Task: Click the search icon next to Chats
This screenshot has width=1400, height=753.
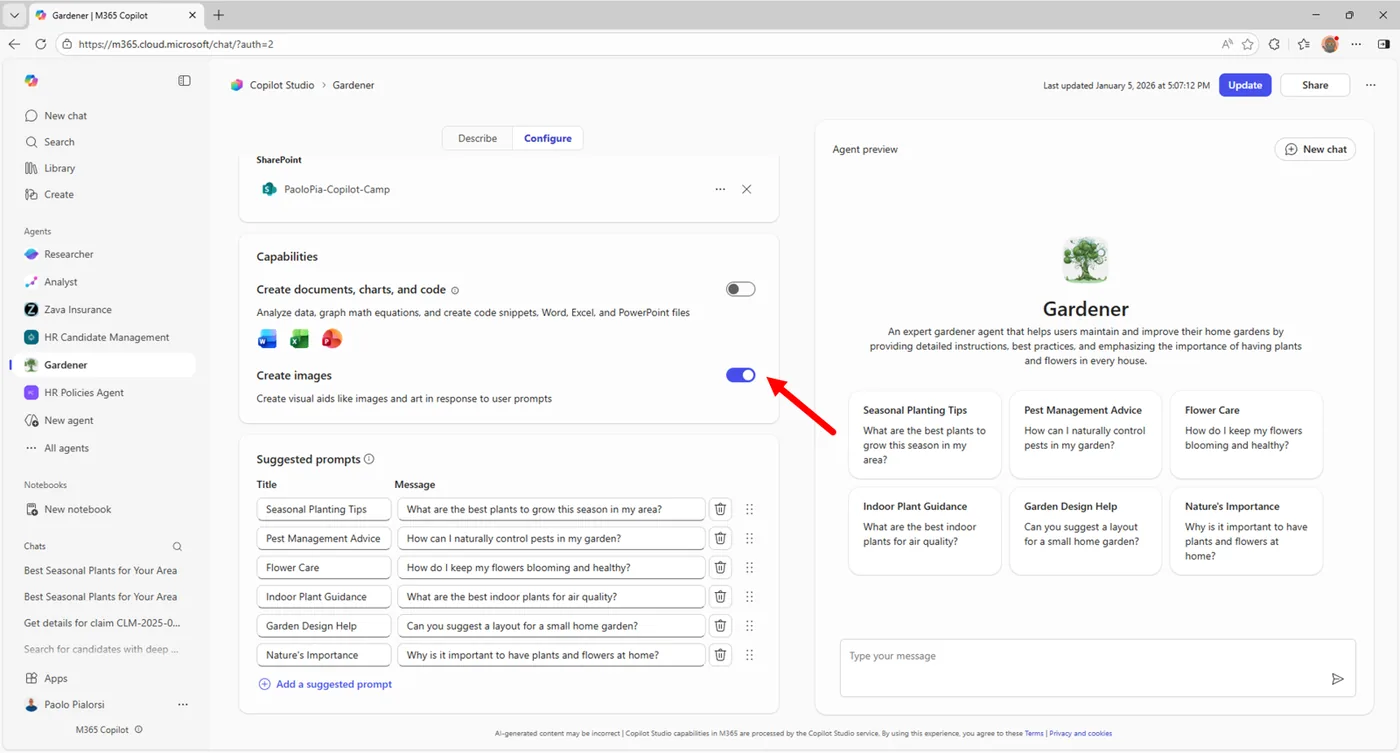Action: coord(177,547)
